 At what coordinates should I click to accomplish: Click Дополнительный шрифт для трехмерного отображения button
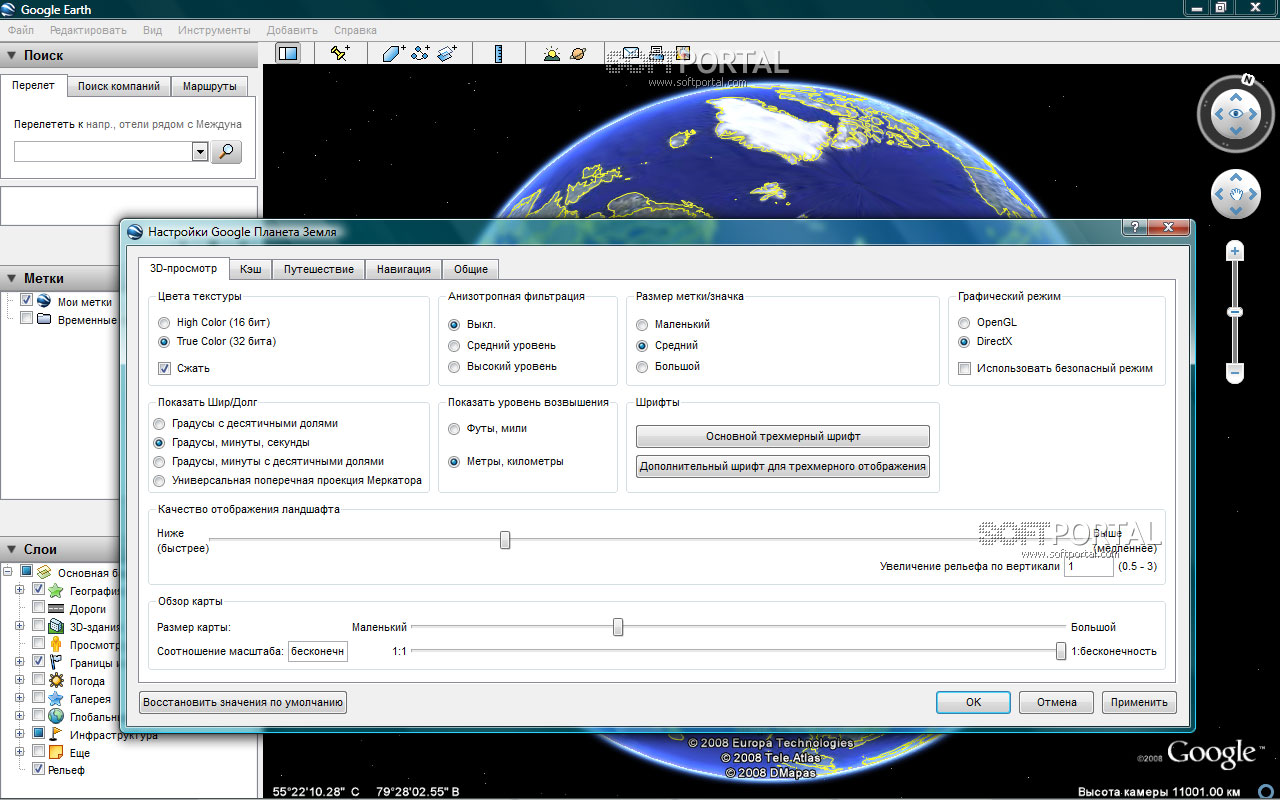click(783, 466)
